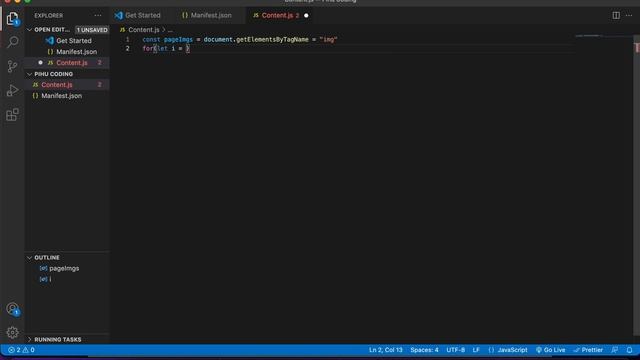Click line number 1 in gutter
This screenshot has height=360, width=640.
point(128,40)
